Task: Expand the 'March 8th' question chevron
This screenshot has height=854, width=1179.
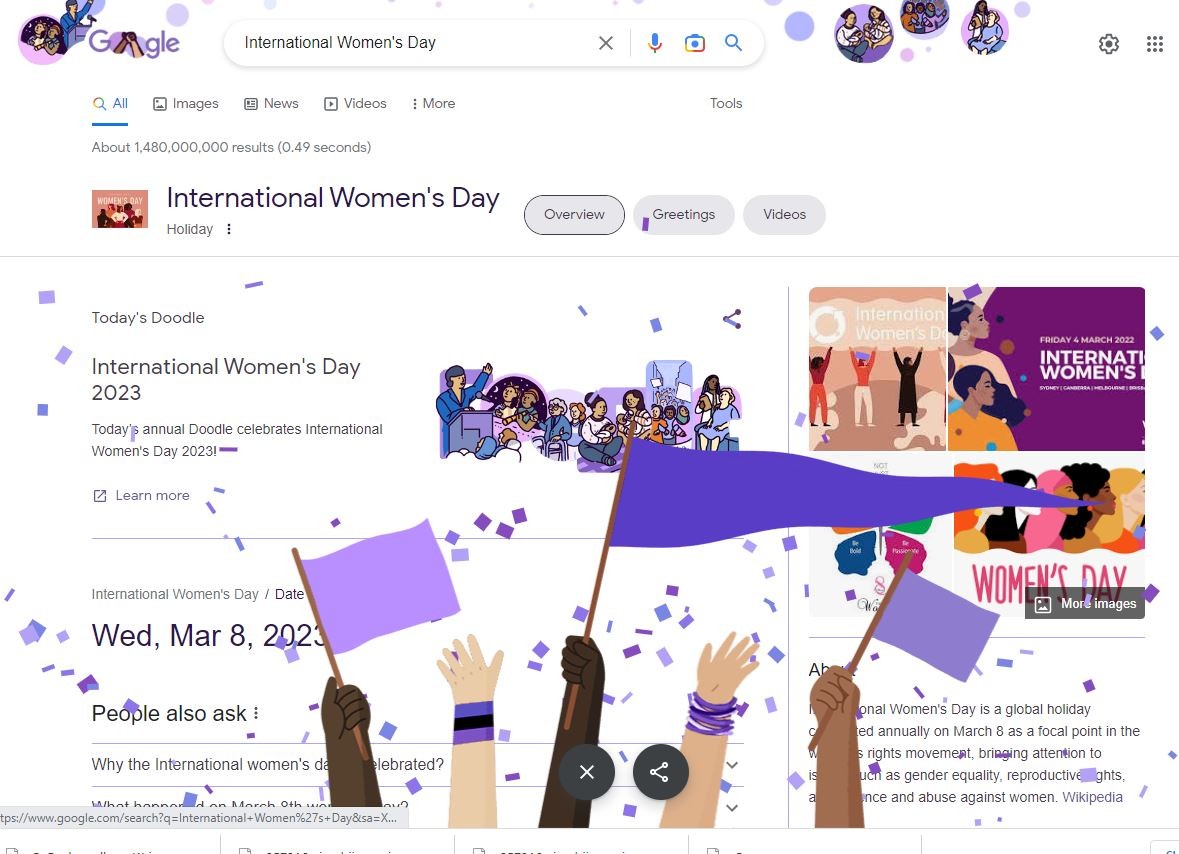Action: pos(732,808)
